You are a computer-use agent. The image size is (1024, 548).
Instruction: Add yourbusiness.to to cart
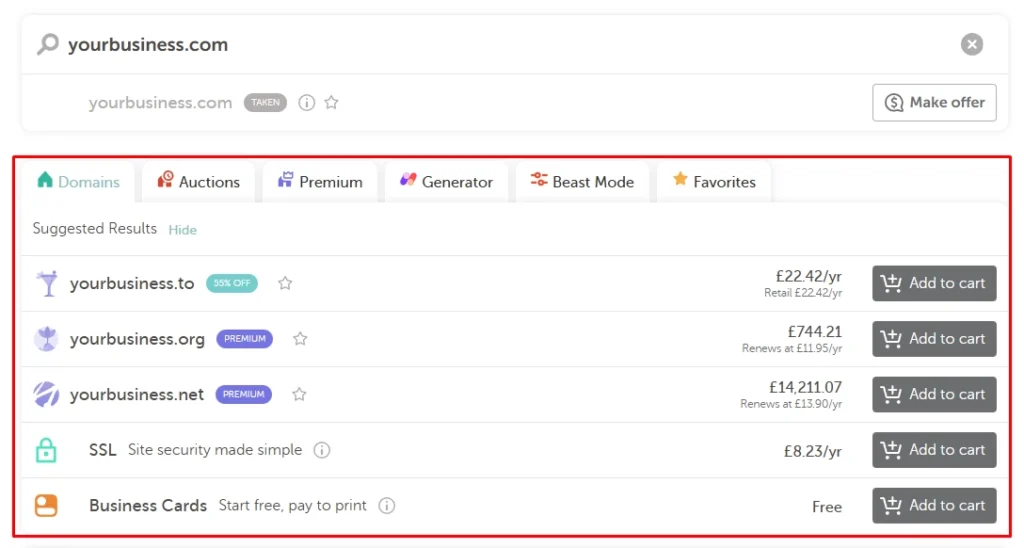coord(934,283)
